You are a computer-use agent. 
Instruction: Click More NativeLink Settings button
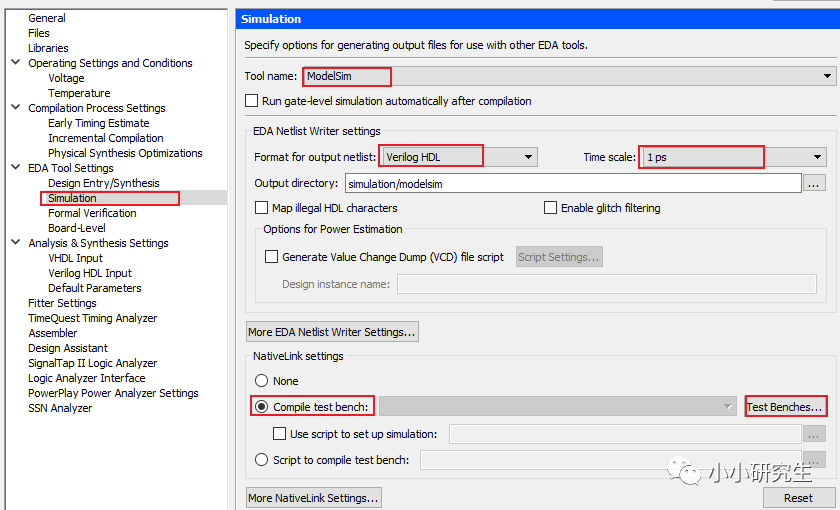pos(313,497)
